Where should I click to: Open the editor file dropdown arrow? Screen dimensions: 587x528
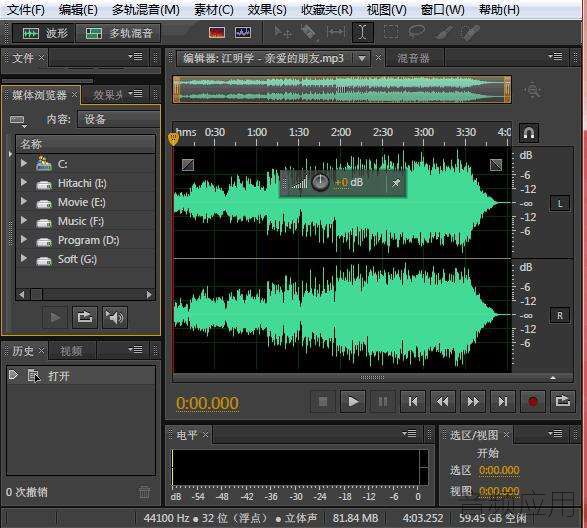[x=362, y=58]
